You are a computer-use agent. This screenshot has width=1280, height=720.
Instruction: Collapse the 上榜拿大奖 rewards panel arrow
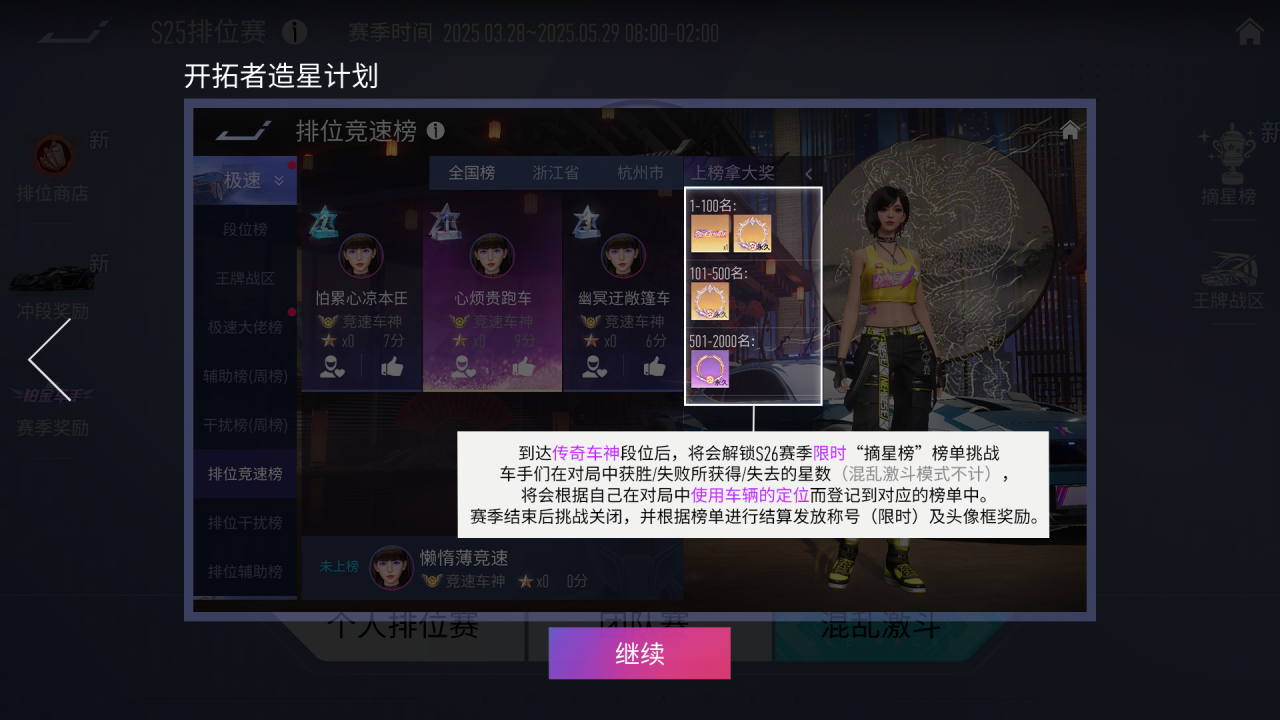click(x=808, y=174)
